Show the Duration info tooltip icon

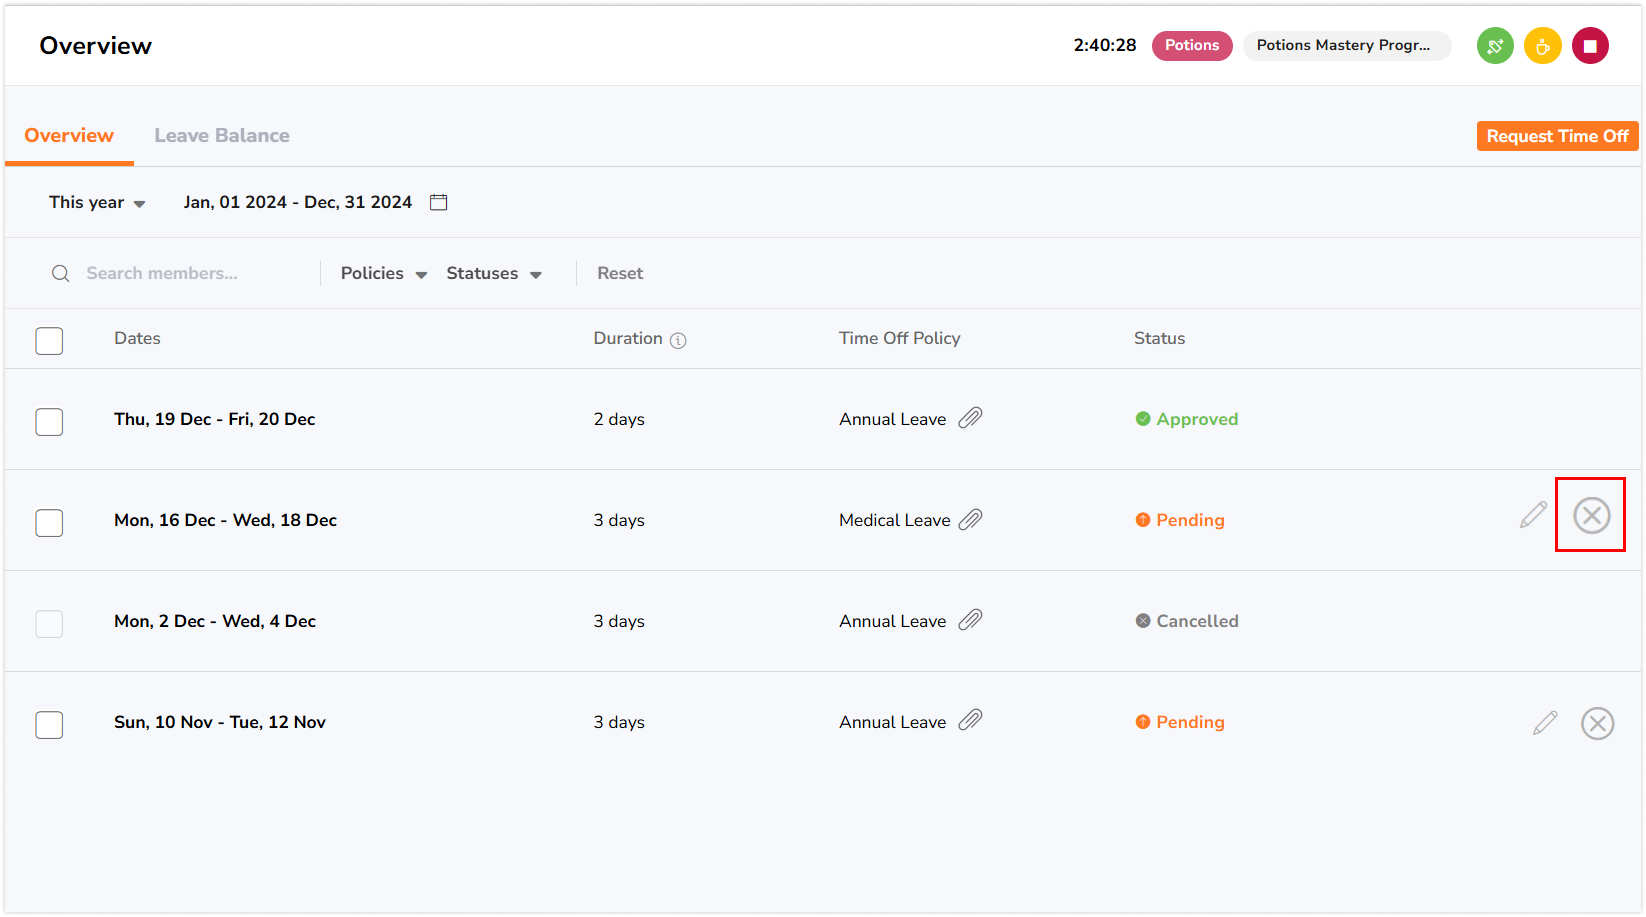(678, 340)
